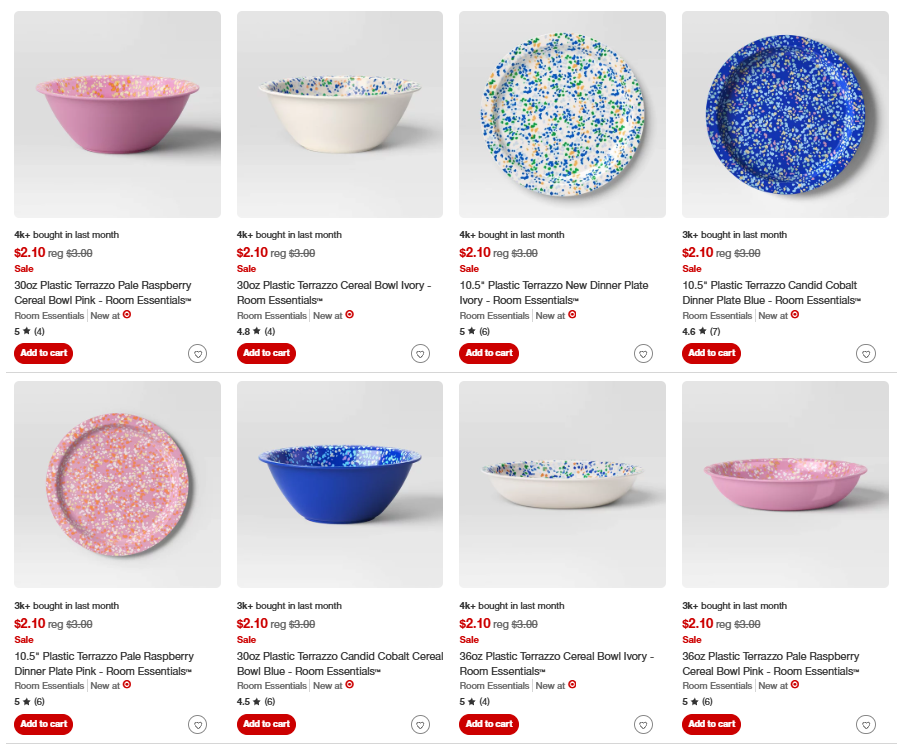This screenshot has width=902, height=751.
Task: Click Room Essentials brand under Pink Dinner Plate
Action: [x=49, y=686]
